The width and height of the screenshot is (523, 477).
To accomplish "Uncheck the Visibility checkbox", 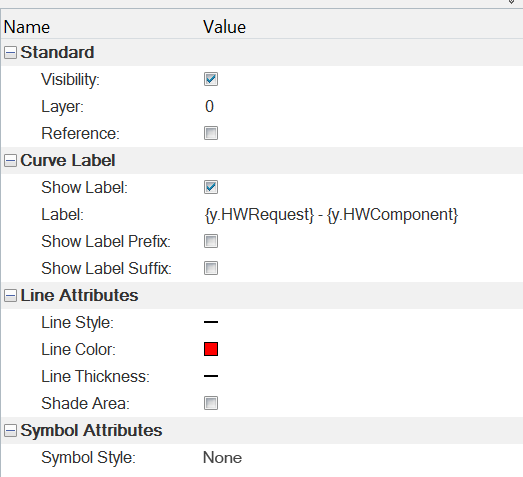I will (x=211, y=79).
